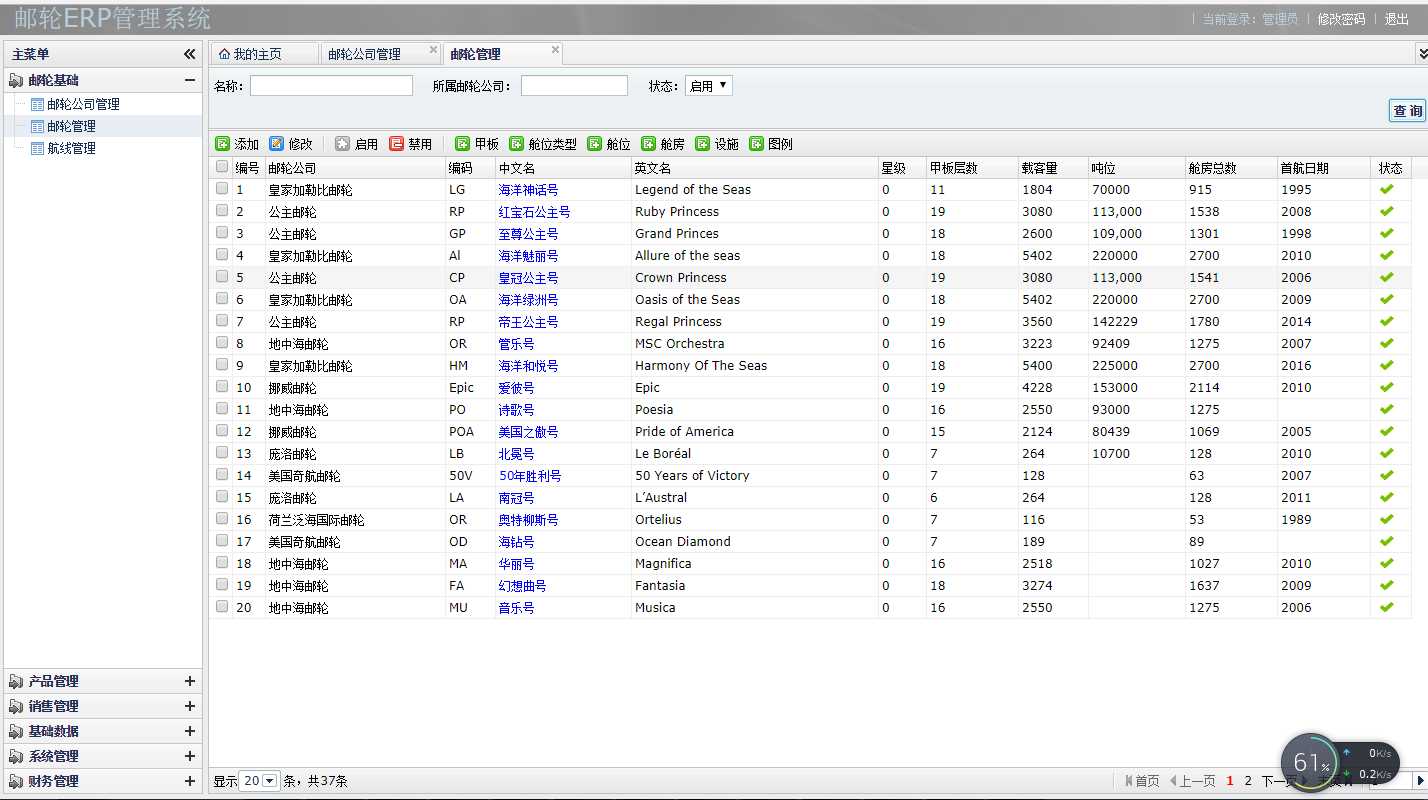Image resolution: width=1428 pixels, height=800 pixels.
Task: Open 图例 (legend) from the toolbar
Action: click(x=771, y=144)
